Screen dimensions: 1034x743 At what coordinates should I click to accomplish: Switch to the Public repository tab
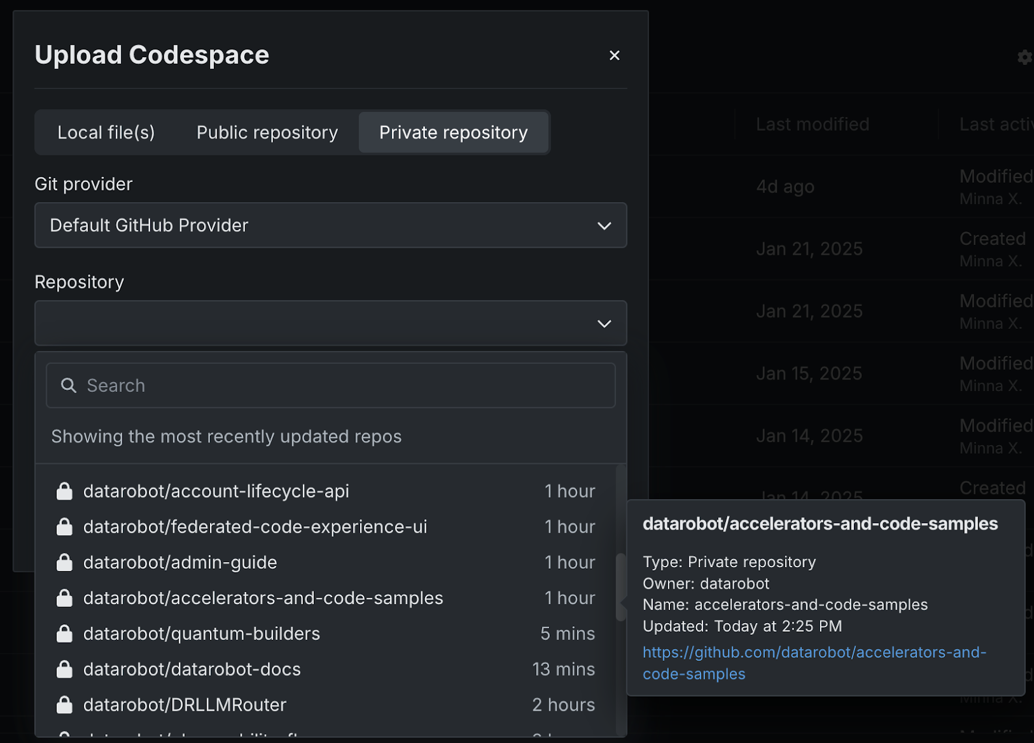[267, 132]
